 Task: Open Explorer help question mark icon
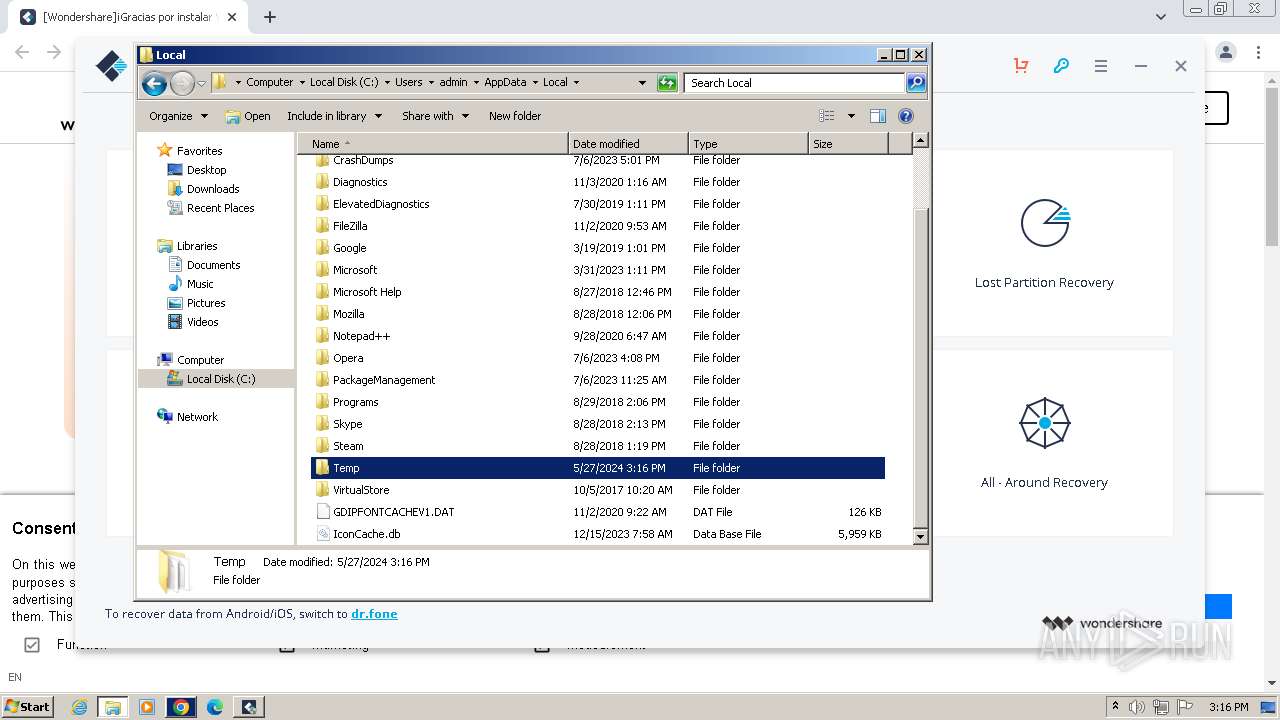tap(906, 116)
